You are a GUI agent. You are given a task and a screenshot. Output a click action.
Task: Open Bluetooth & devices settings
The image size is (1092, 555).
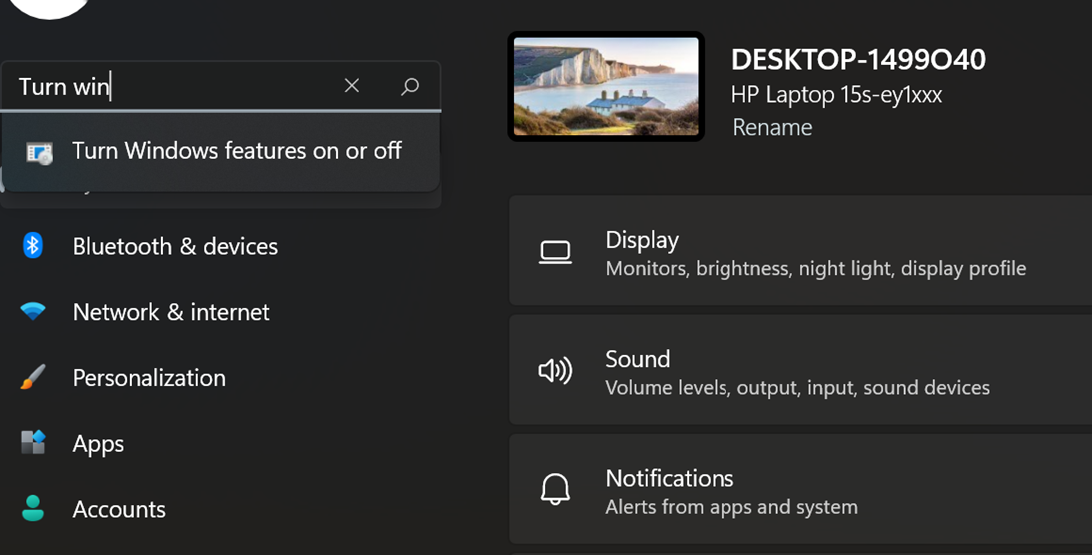[x=175, y=246]
